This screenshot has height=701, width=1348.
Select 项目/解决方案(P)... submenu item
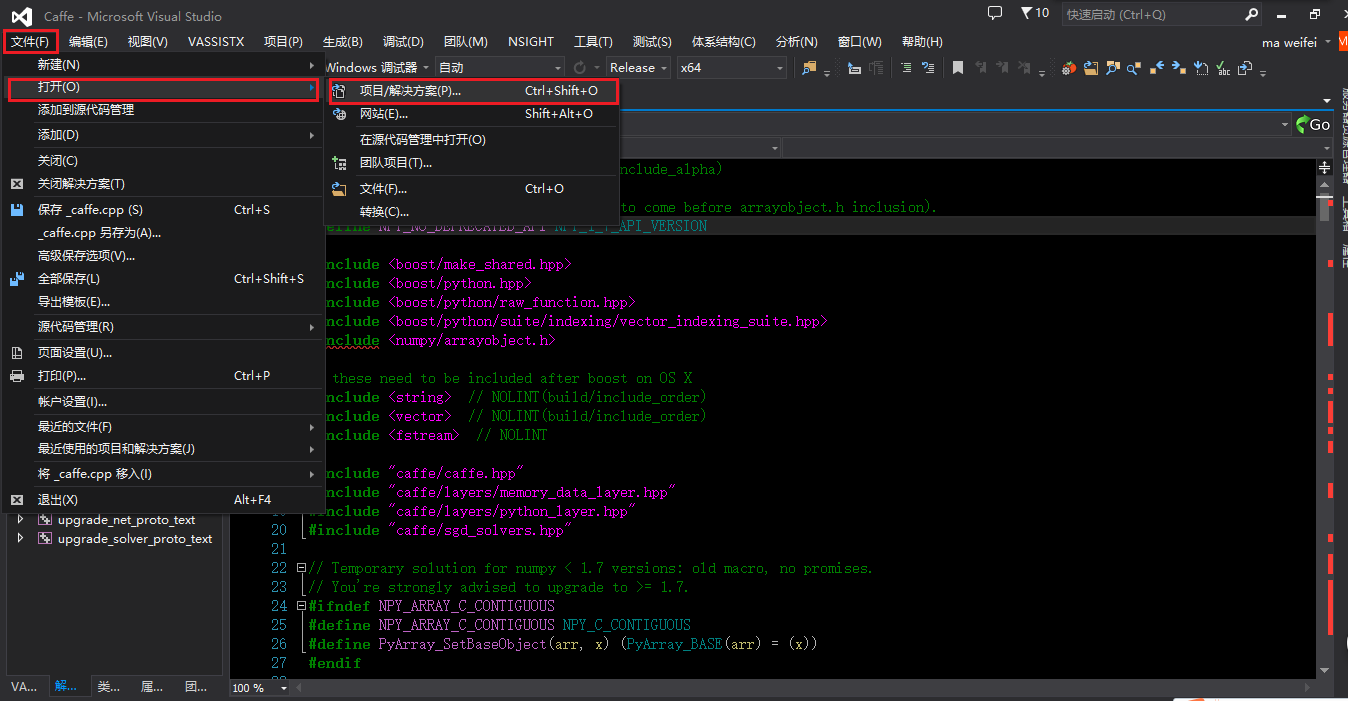(x=473, y=91)
